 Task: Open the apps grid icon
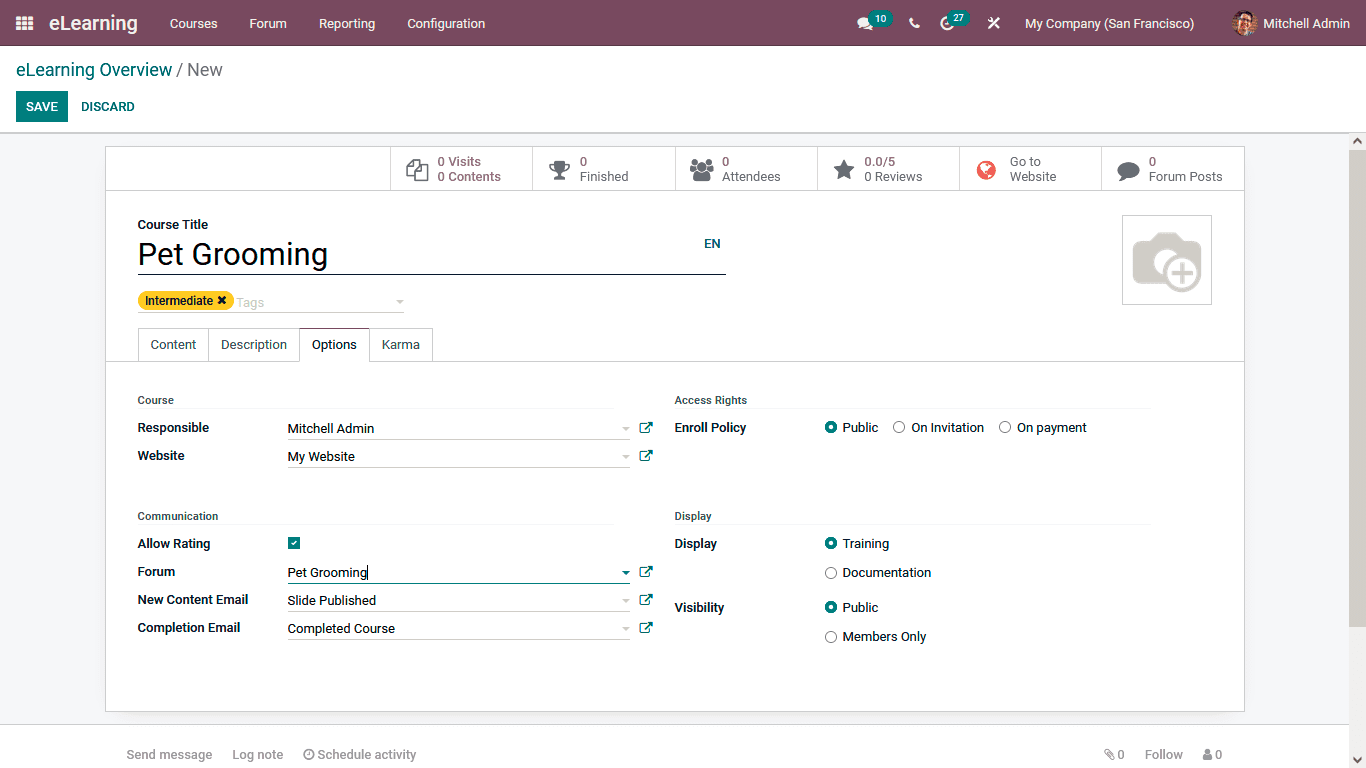coord(23,23)
